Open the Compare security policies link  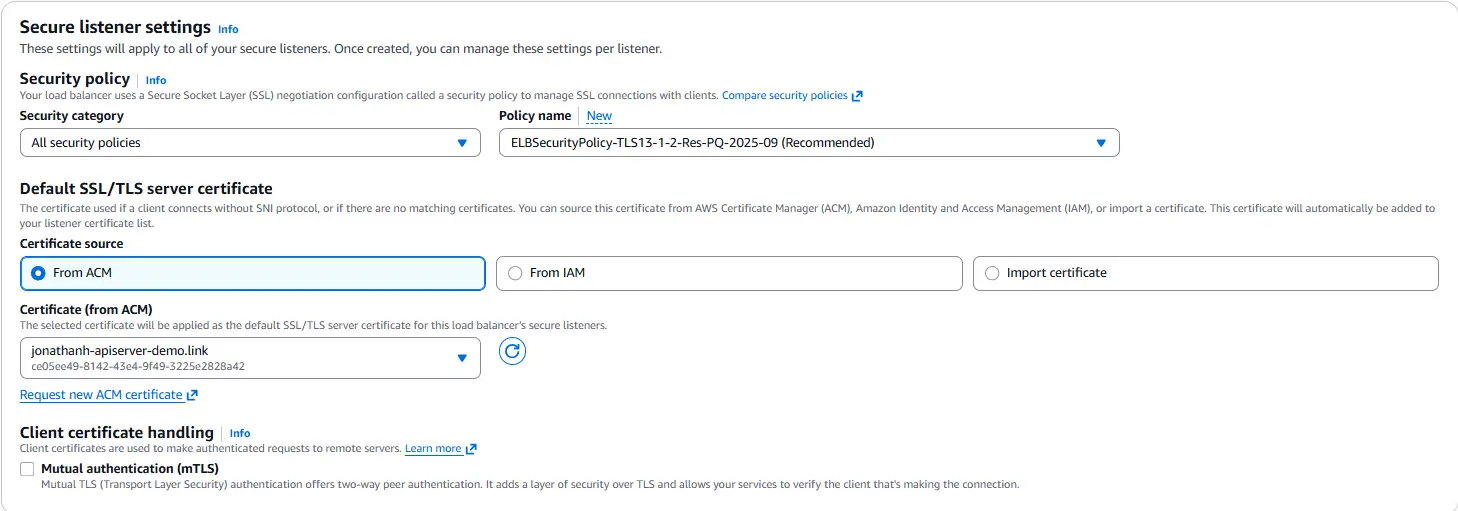[785, 96]
